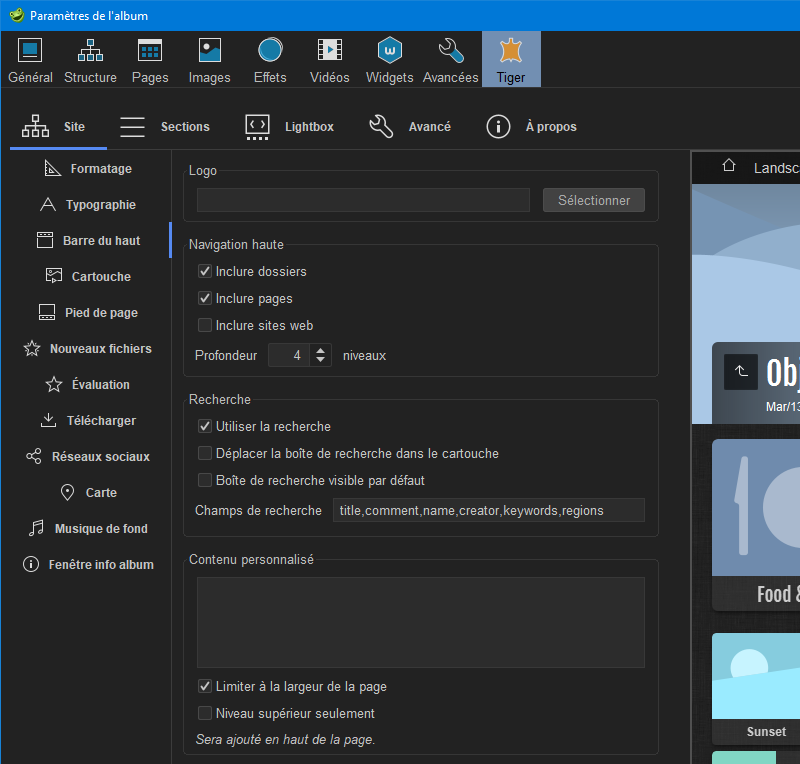
Task: Decrease Profondeur levels with down arrow
Action: (320, 361)
